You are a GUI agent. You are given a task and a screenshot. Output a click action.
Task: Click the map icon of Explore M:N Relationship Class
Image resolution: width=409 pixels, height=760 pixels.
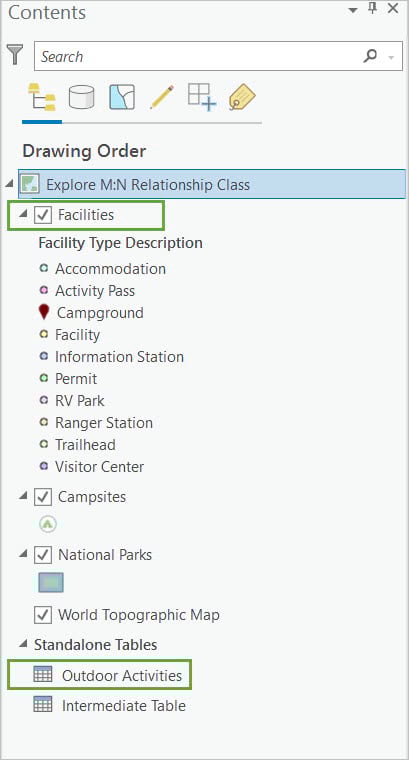(30, 184)
